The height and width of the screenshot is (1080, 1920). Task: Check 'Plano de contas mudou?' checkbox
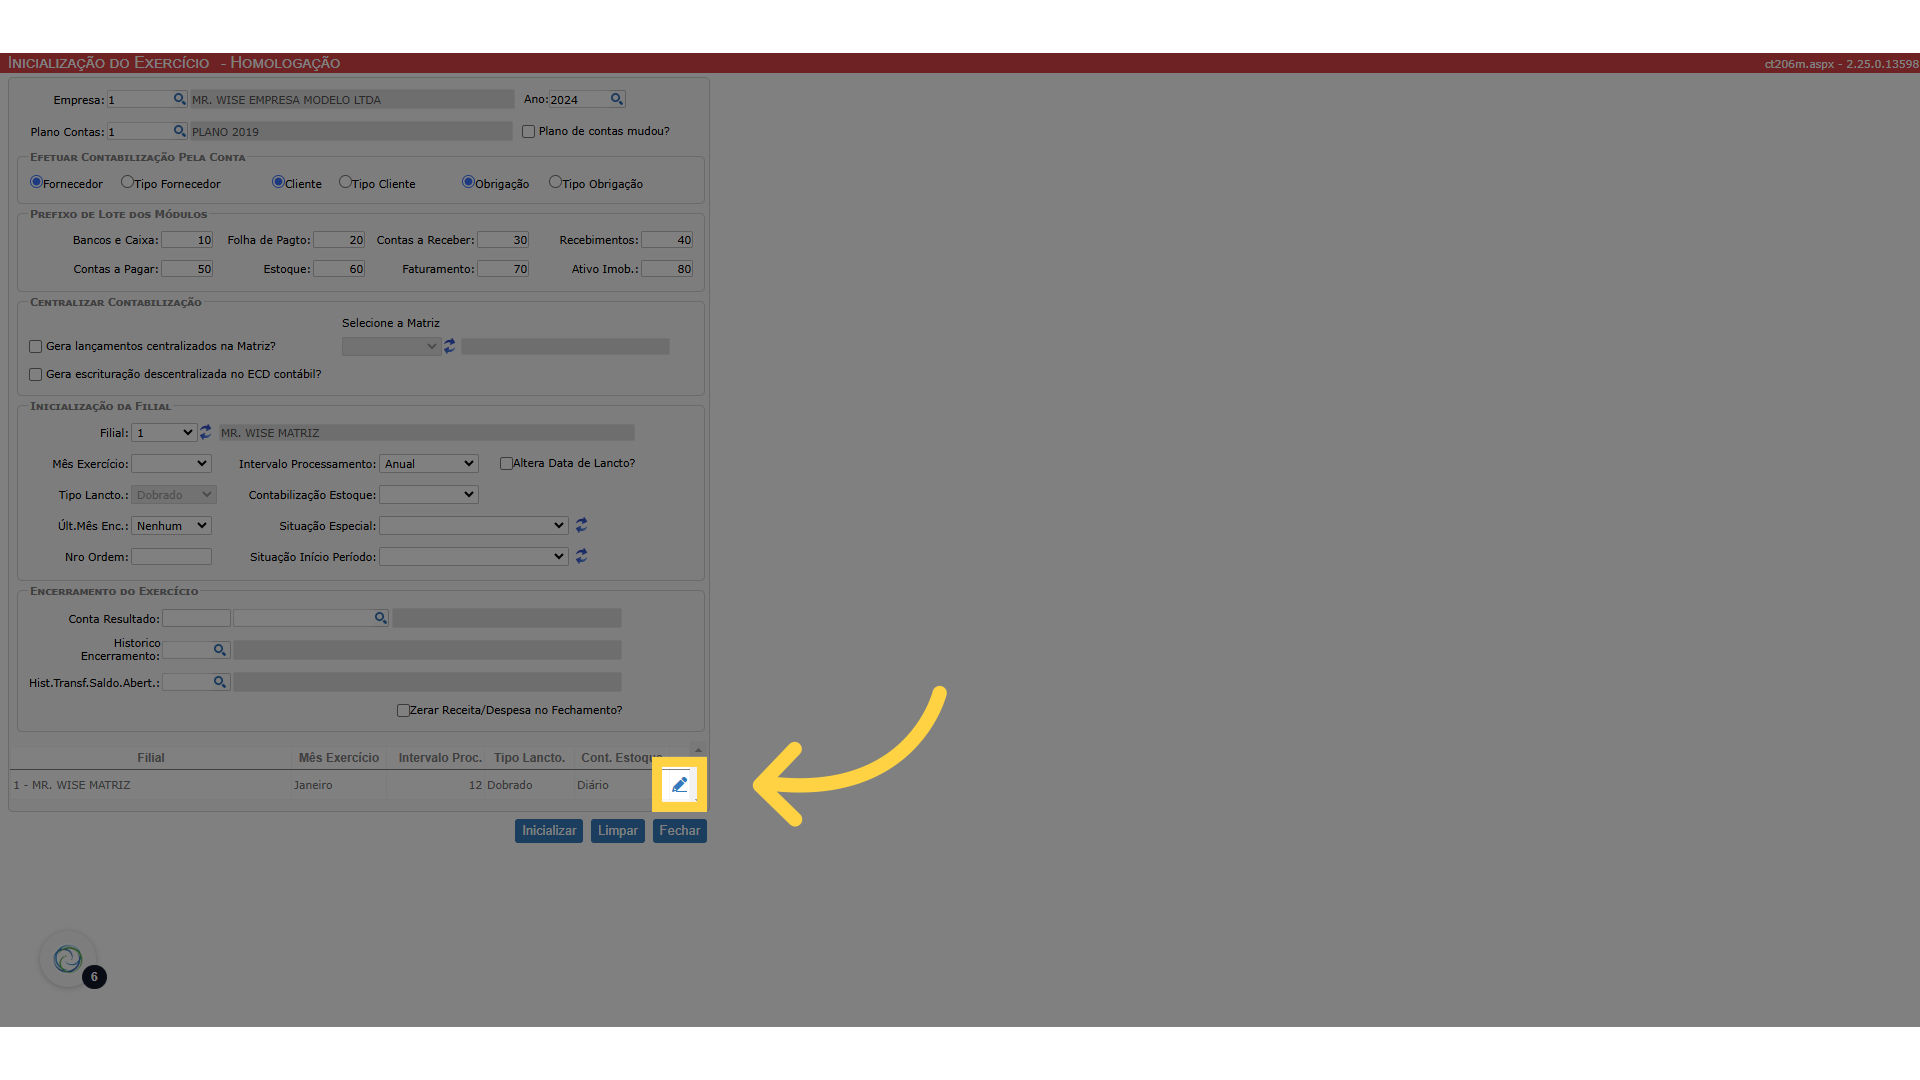click(529, 132)
